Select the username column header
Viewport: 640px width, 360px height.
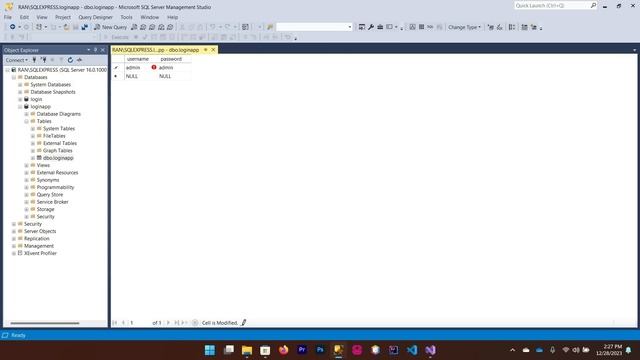[x=138, y=59]
